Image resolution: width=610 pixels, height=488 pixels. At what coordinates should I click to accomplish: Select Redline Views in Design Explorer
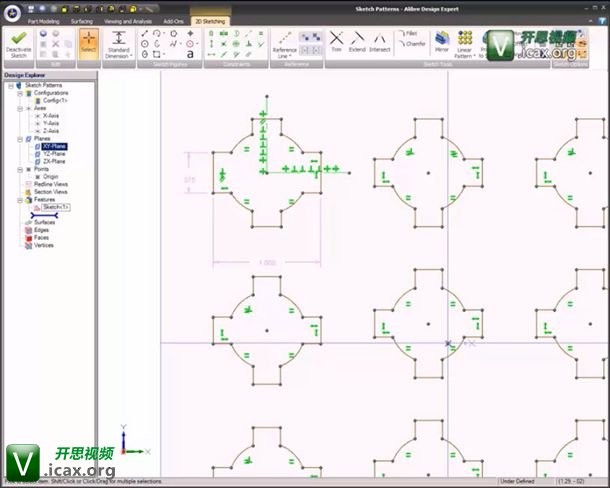[x=51, y=184]
